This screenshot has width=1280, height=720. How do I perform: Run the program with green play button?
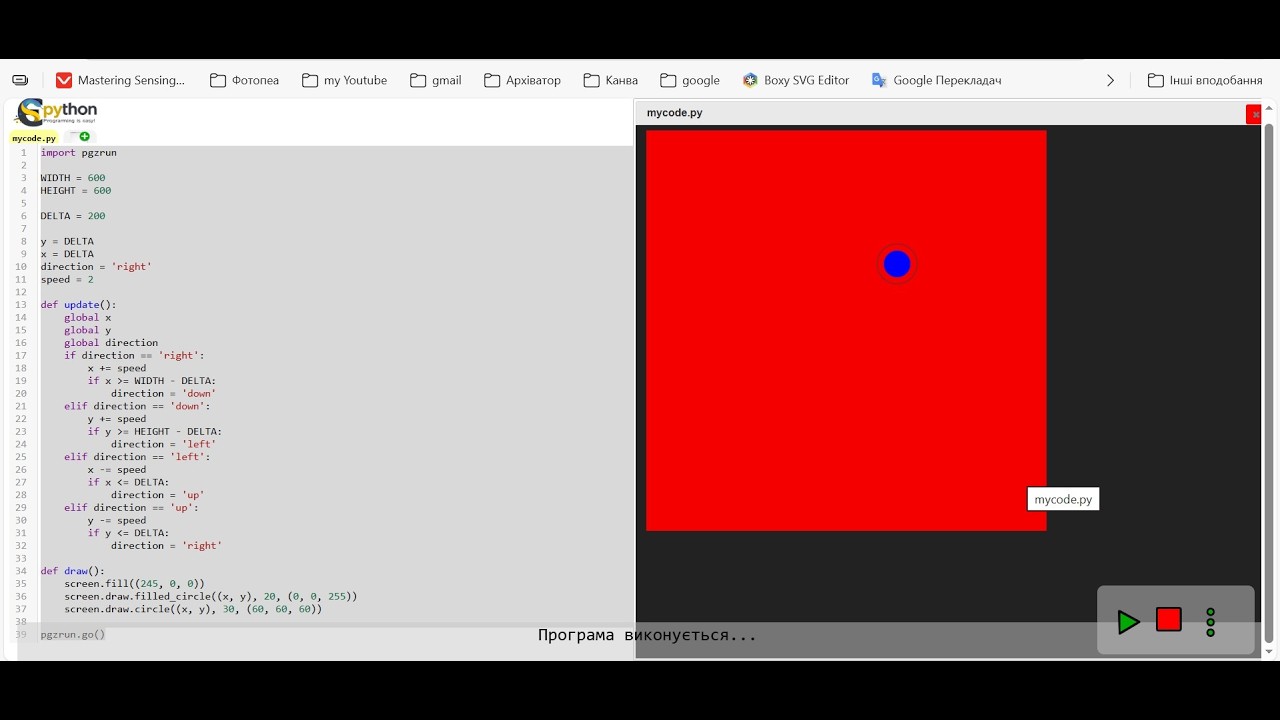1128,622
